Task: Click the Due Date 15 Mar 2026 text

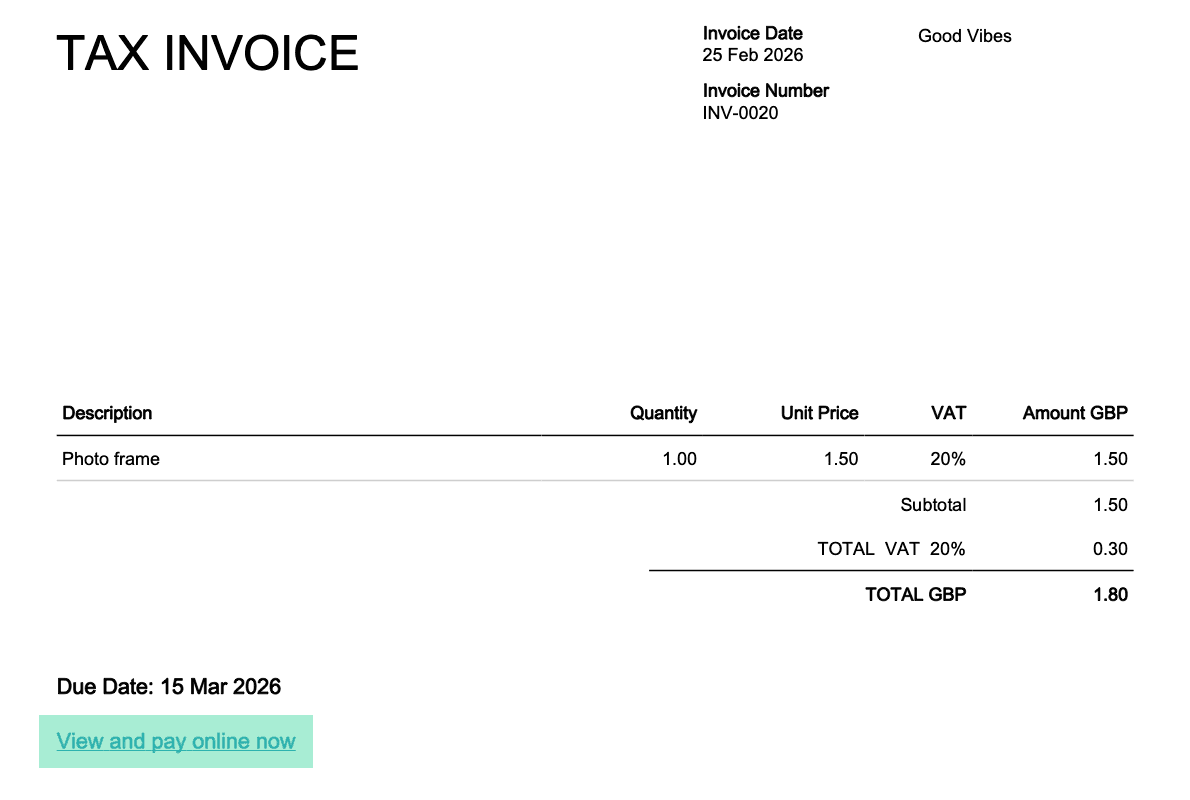Action: [169, 687]
